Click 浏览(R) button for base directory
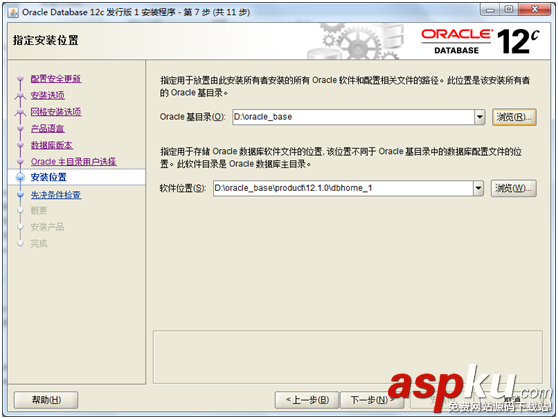 point(514,117)
